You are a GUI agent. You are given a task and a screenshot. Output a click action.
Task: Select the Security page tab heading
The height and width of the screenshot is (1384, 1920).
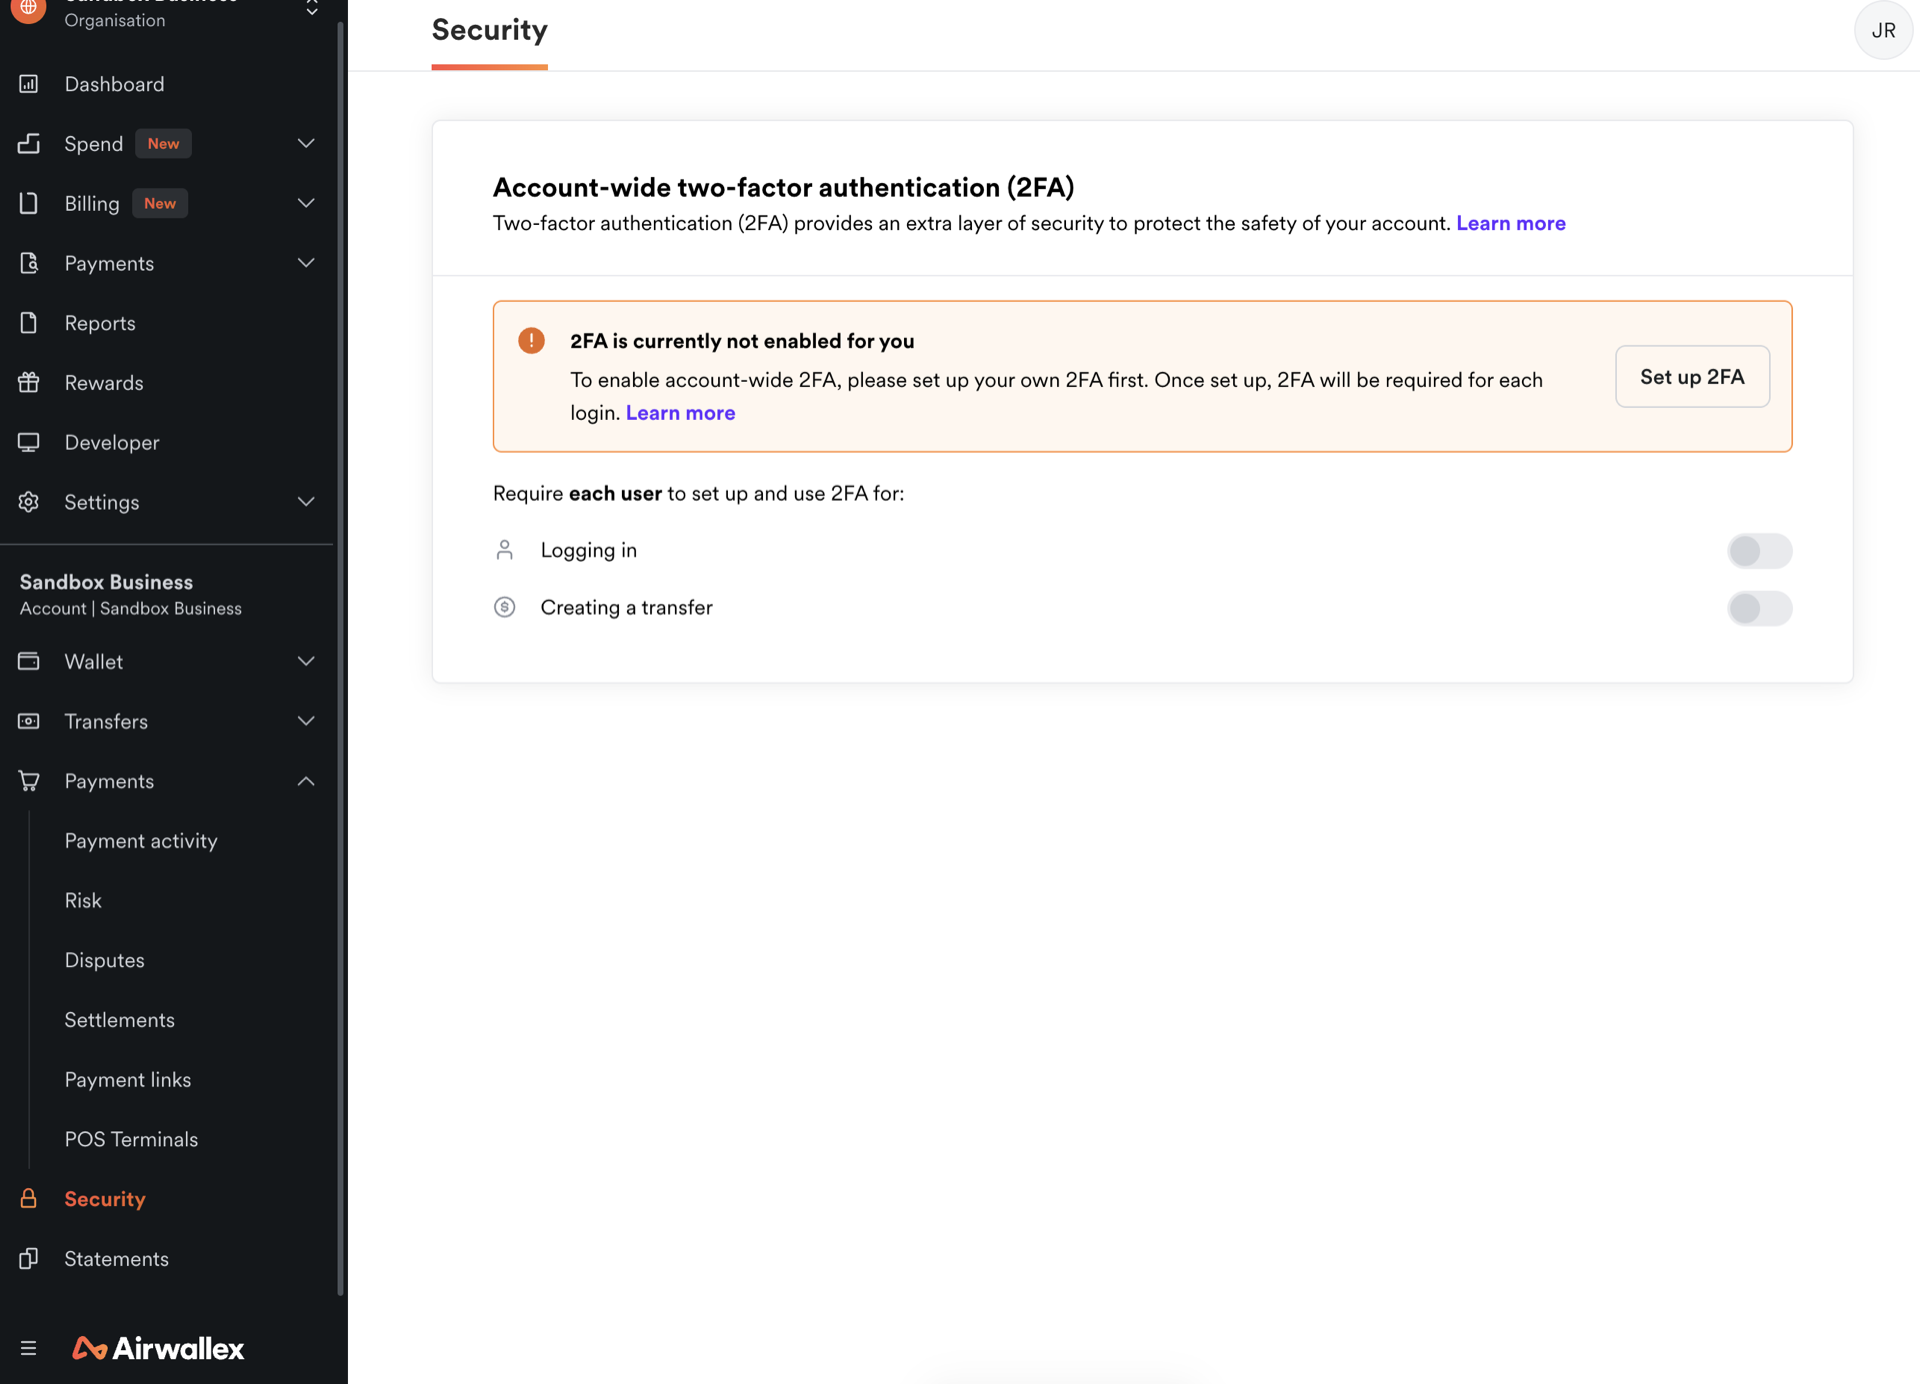click(x=489, y=30)
